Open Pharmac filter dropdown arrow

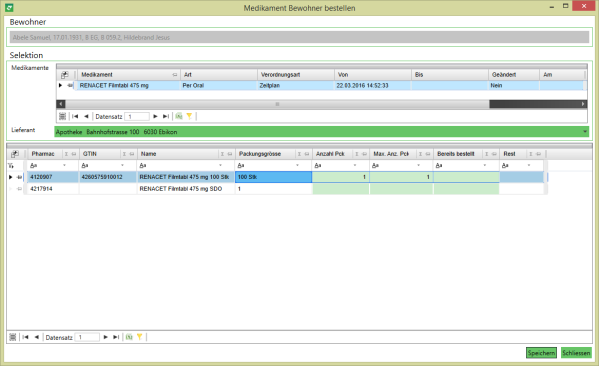point(64,165)
